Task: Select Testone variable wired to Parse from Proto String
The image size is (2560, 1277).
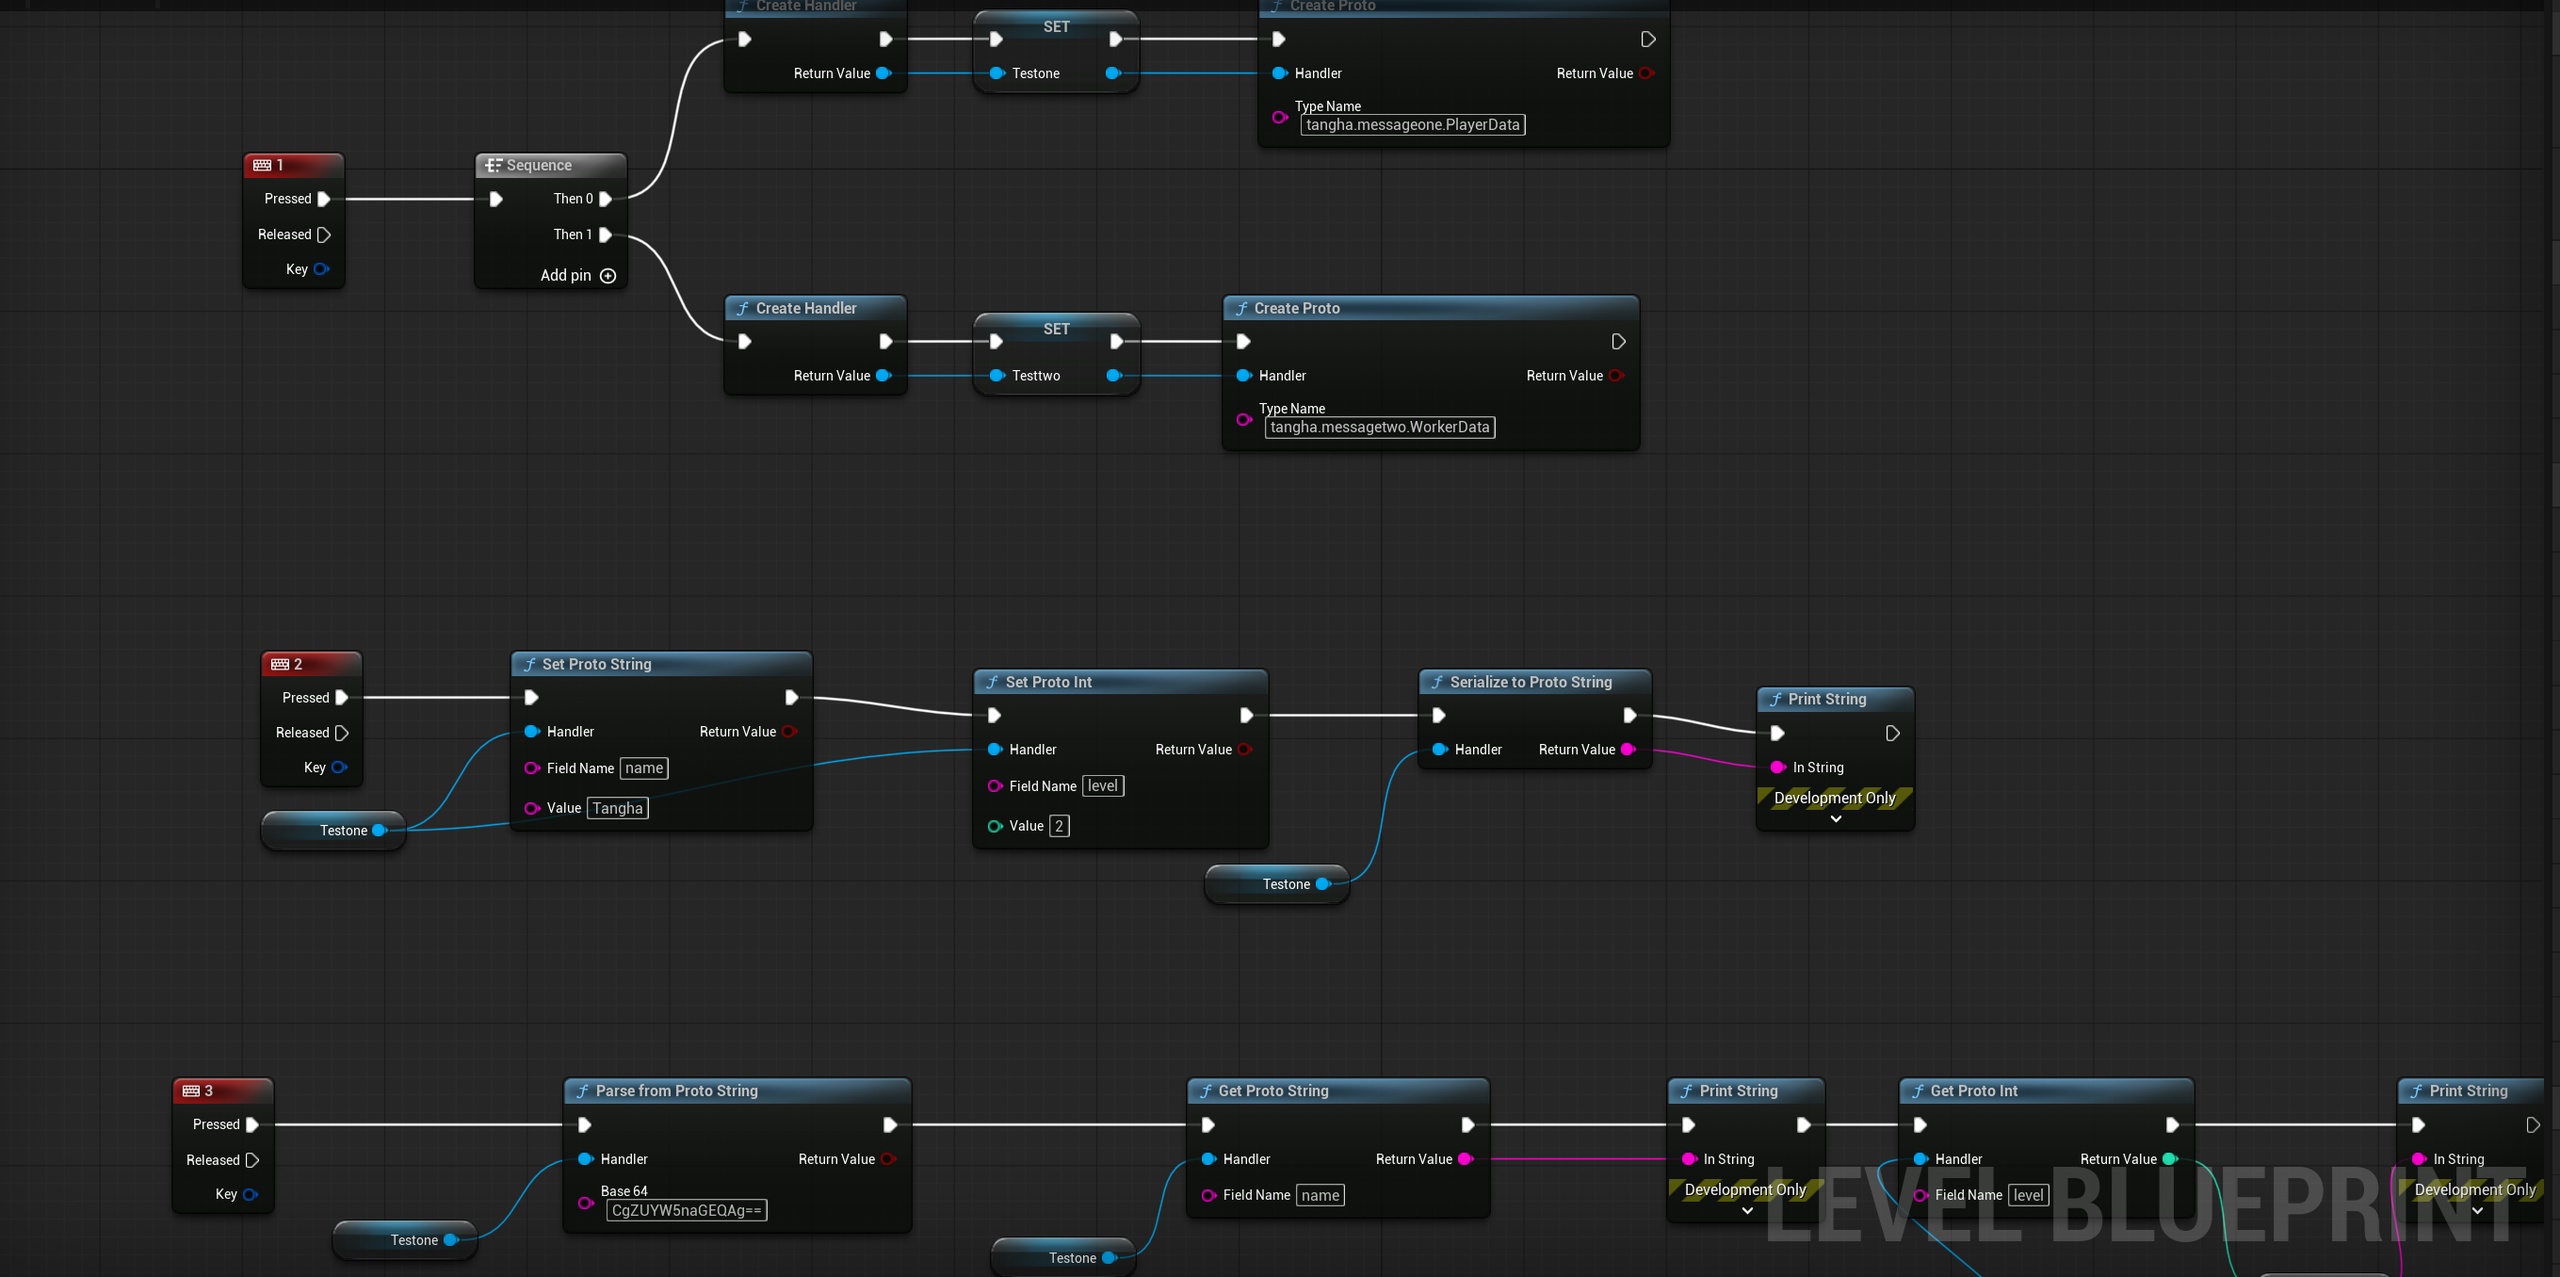Action: tap(405, 1240)
